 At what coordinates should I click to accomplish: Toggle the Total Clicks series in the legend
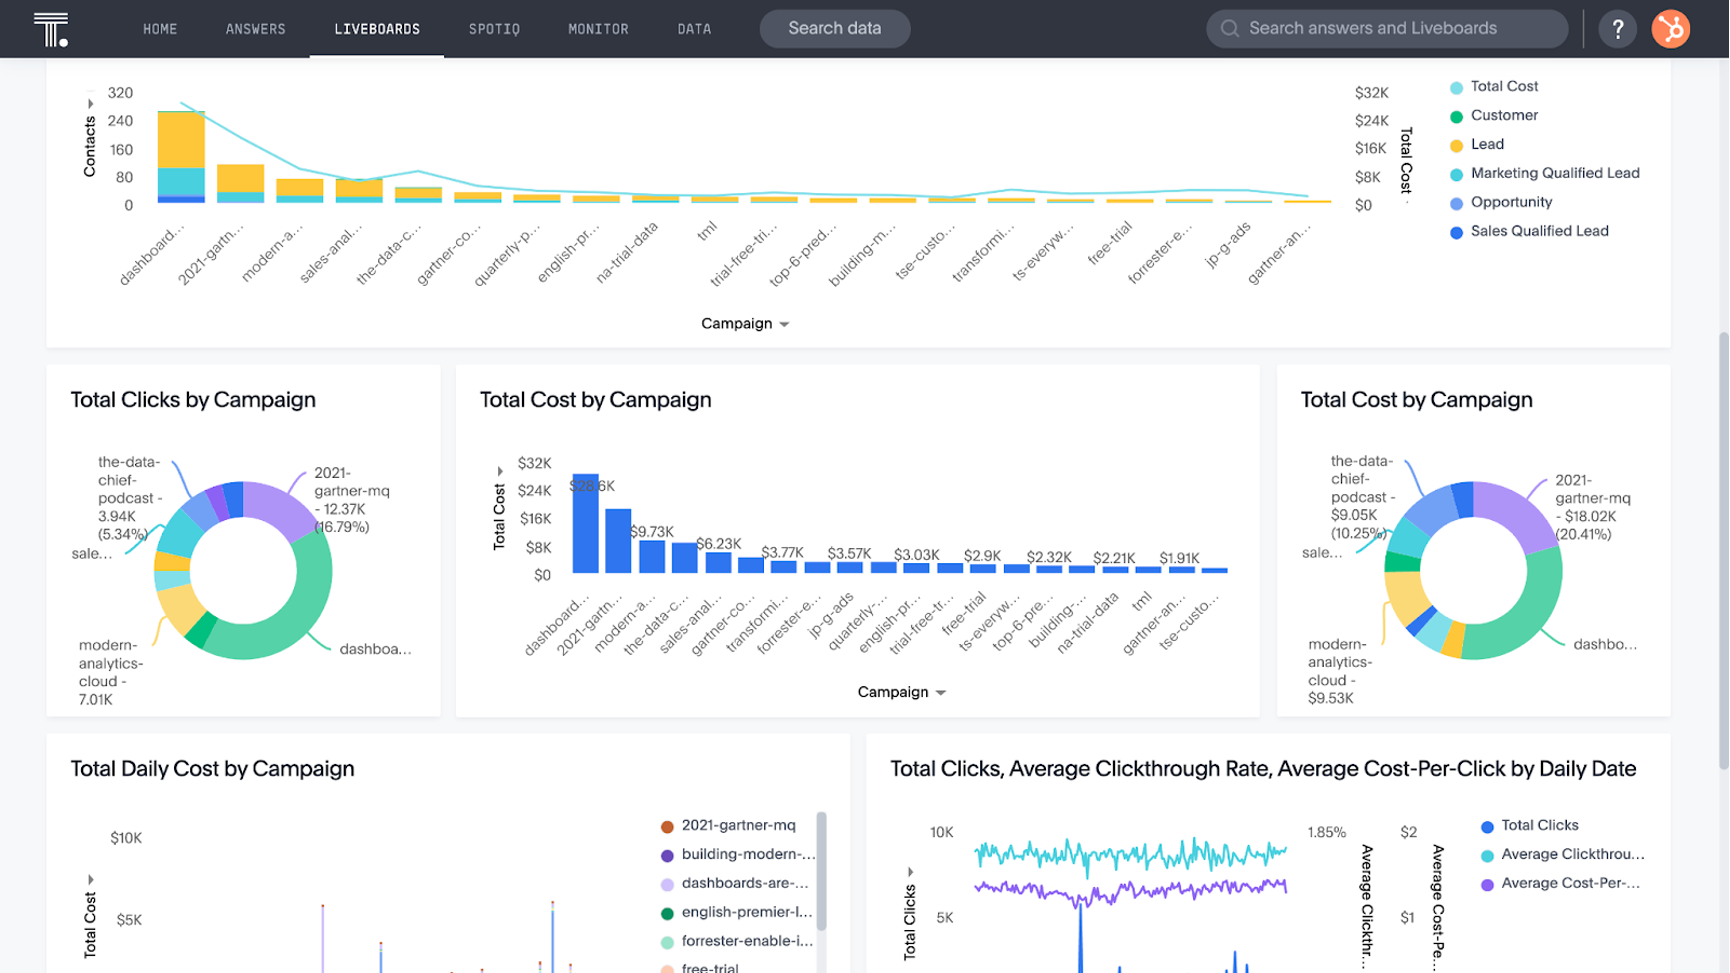point(1487,825)
